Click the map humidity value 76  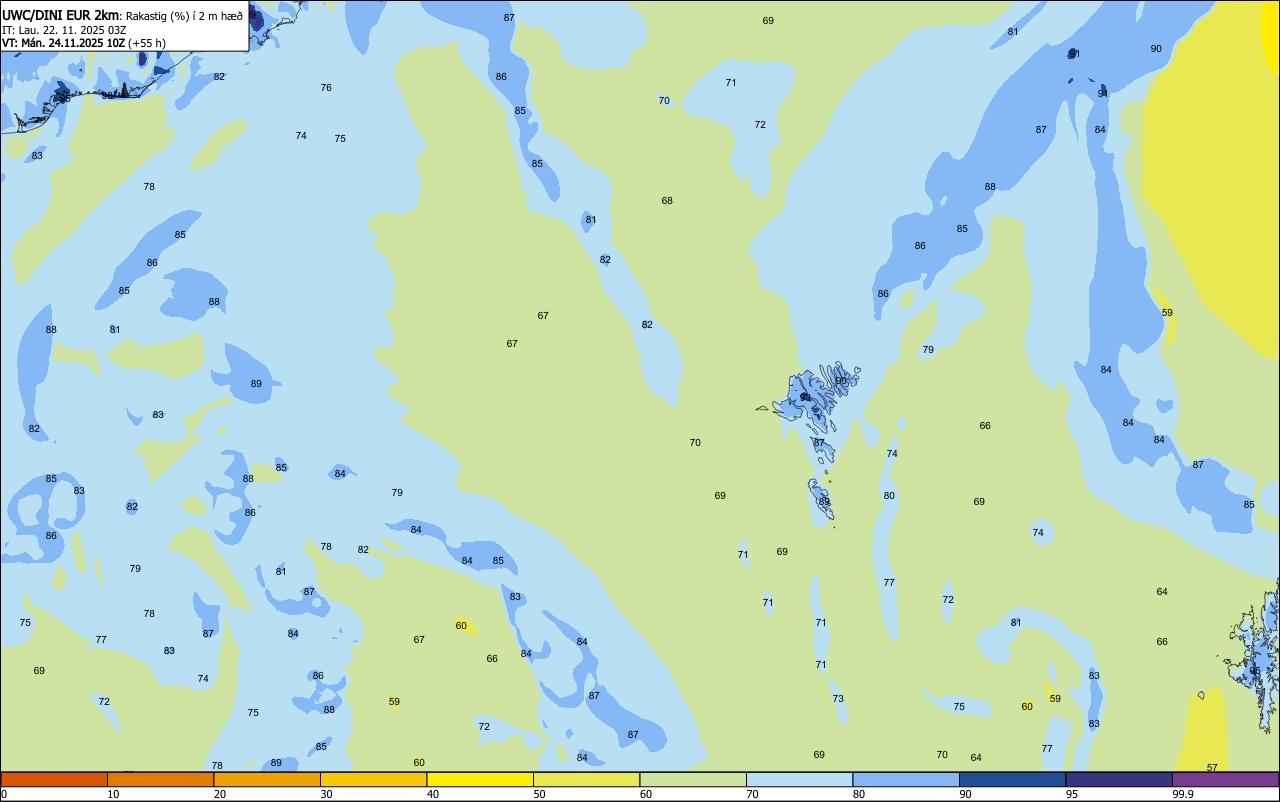coord(326,88)
